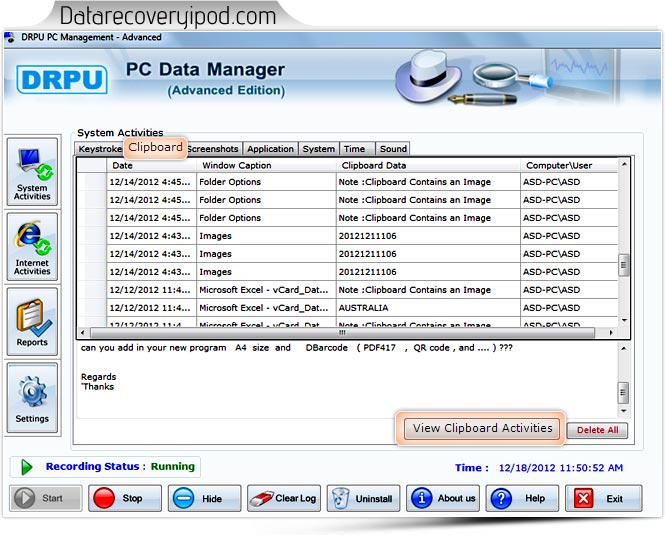665x535 pixels.
Task: Click the DRPU logo
Action: click(x=62, y=79)
